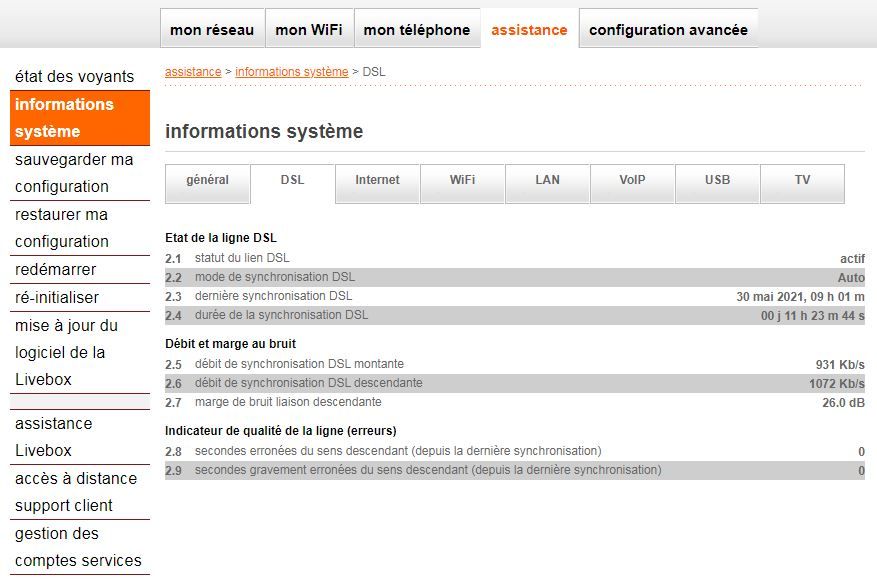Open the WiFi information tab

point(461,183)
